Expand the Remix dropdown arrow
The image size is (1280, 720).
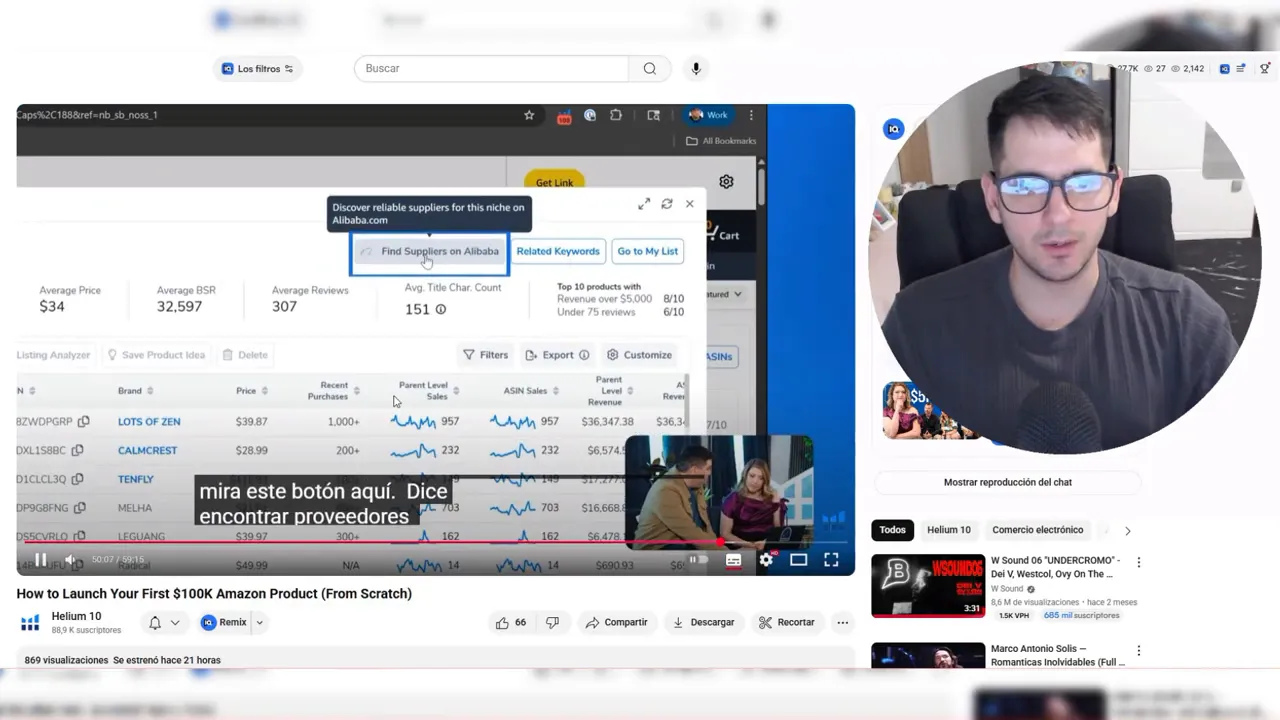pyautogui.click(x=259, y=622)
